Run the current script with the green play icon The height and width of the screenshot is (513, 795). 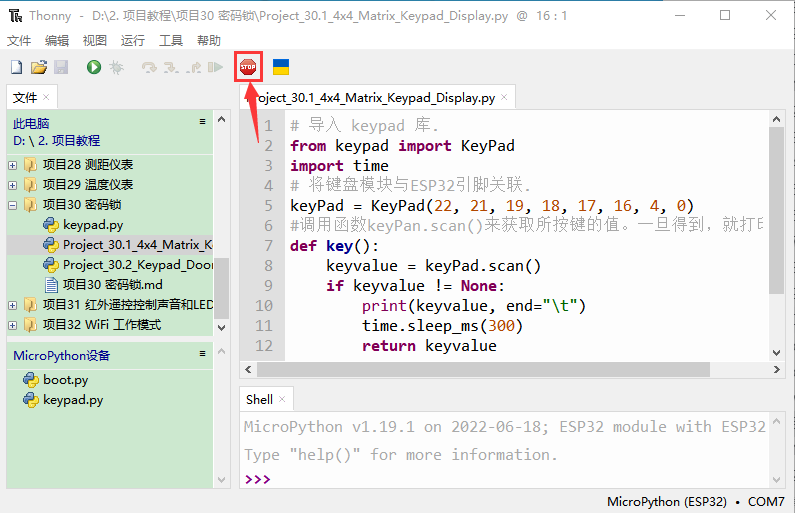point(93,67)
